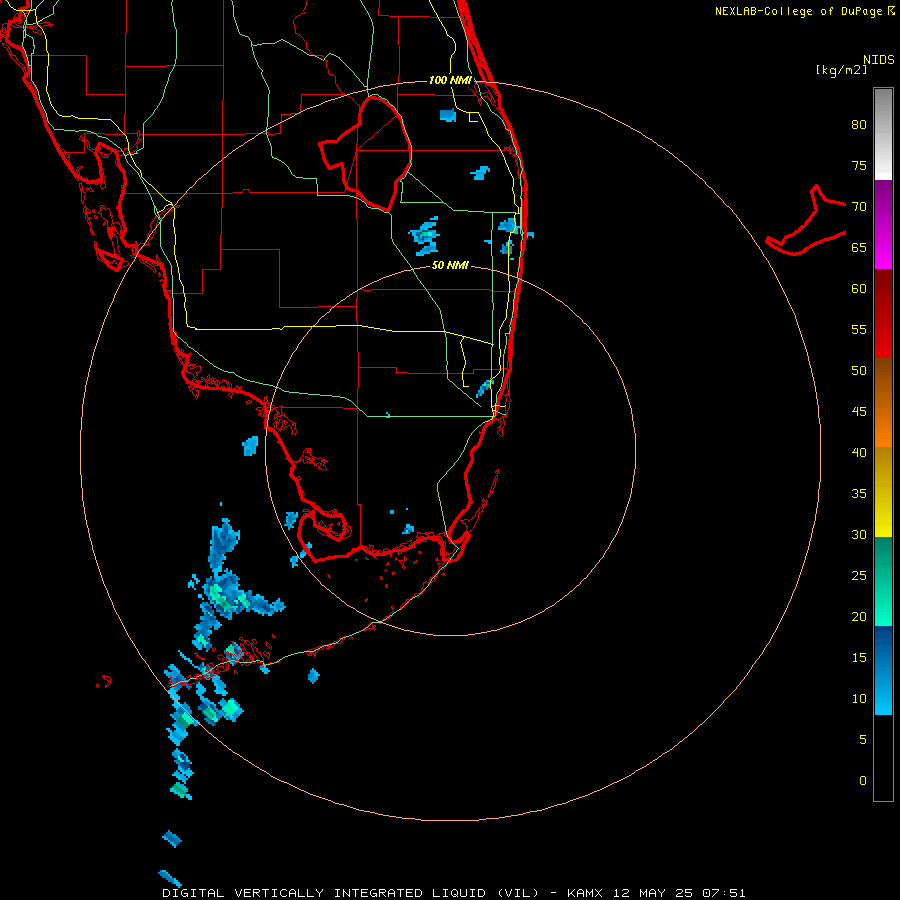
Task: Click the 35 value on the legend
Action: click(859, 494)
